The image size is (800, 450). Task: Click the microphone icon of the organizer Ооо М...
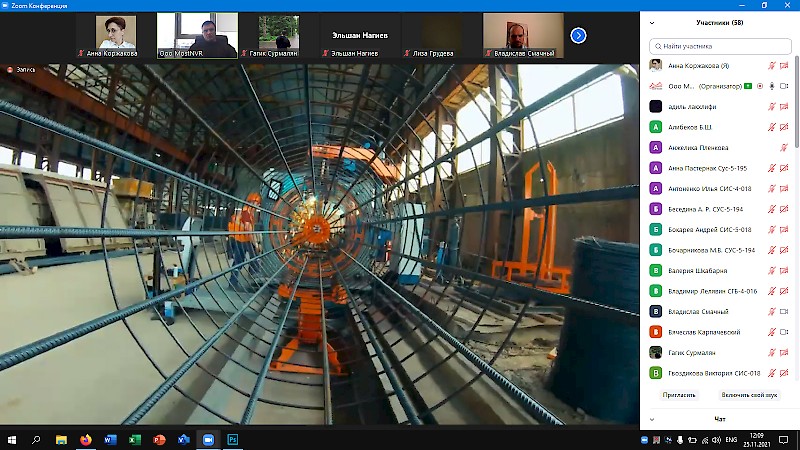[x=771, y=87]
